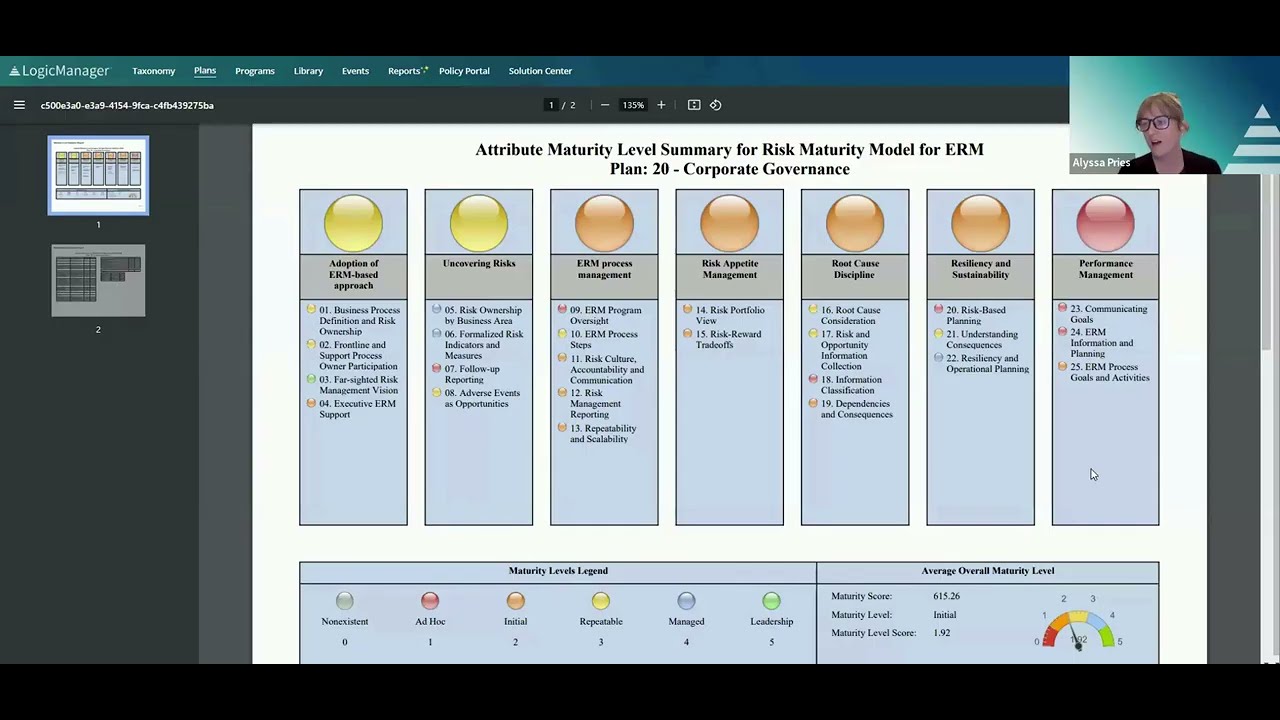1280x720 pixels.
Task: Click '08. Adverse Events as Opportunities'
Action: tap(482, 398)
